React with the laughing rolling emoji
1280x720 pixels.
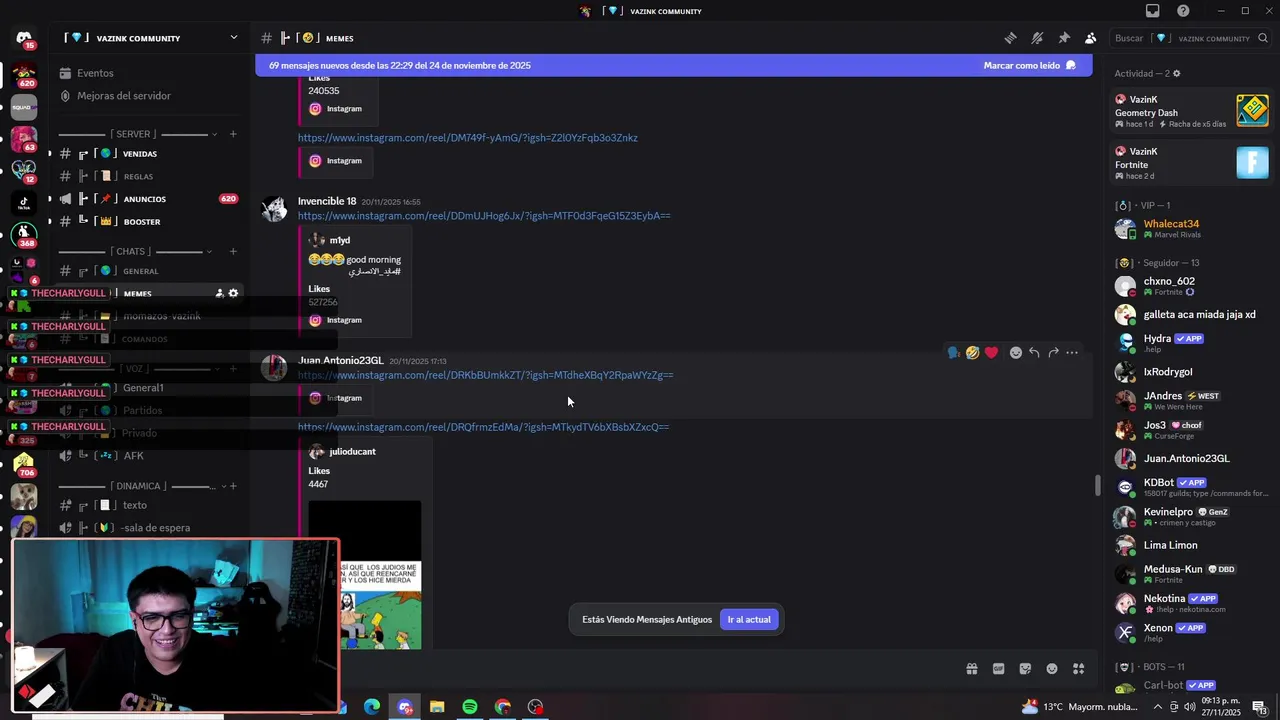972,353
